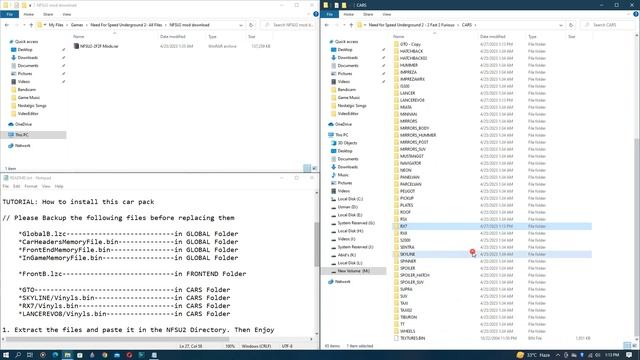Sort CARS list by Date modified column
Screen dimensions: 640x360
pos(493,36)
